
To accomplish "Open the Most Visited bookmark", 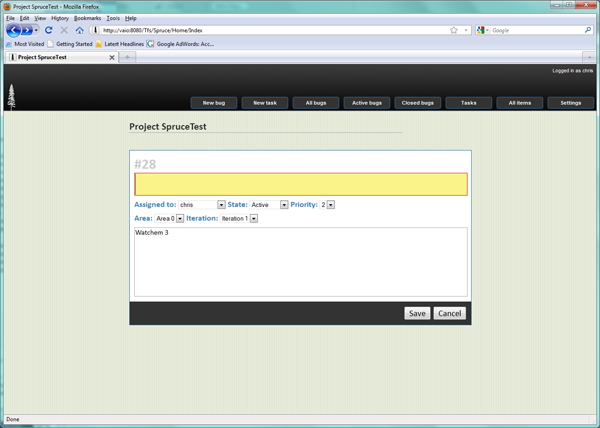I will (x=25, y=44).
